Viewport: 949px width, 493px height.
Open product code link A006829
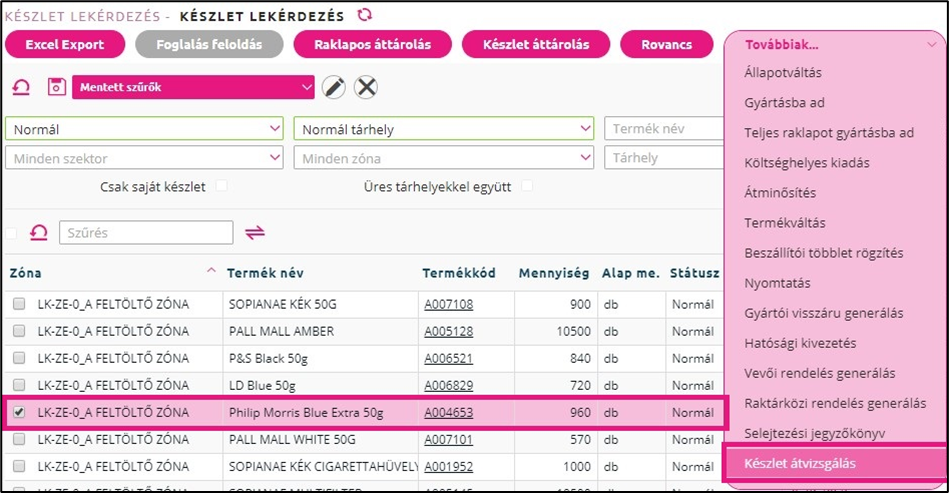coord(448,385)
